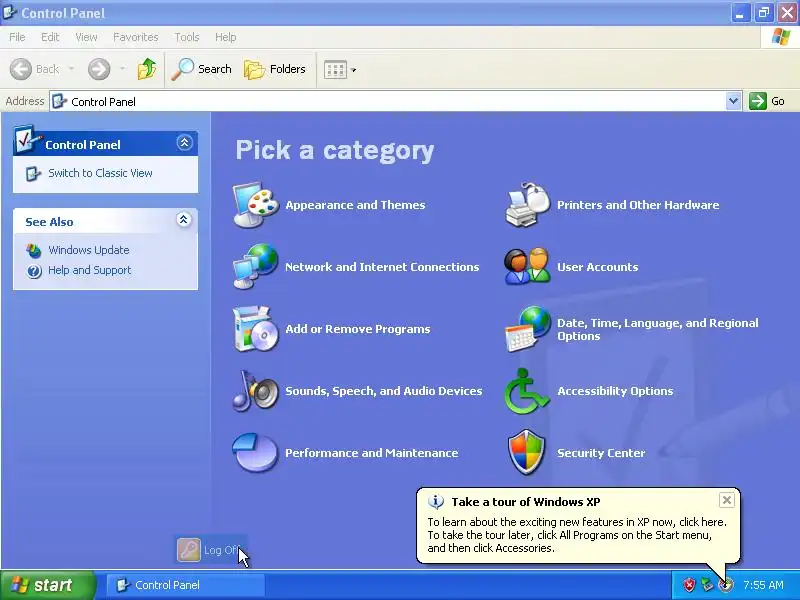Viewport: 800px width, 600px height.
Task: Open the Sounds, Speech, and Audio Devices link
Action: (384, 391)
